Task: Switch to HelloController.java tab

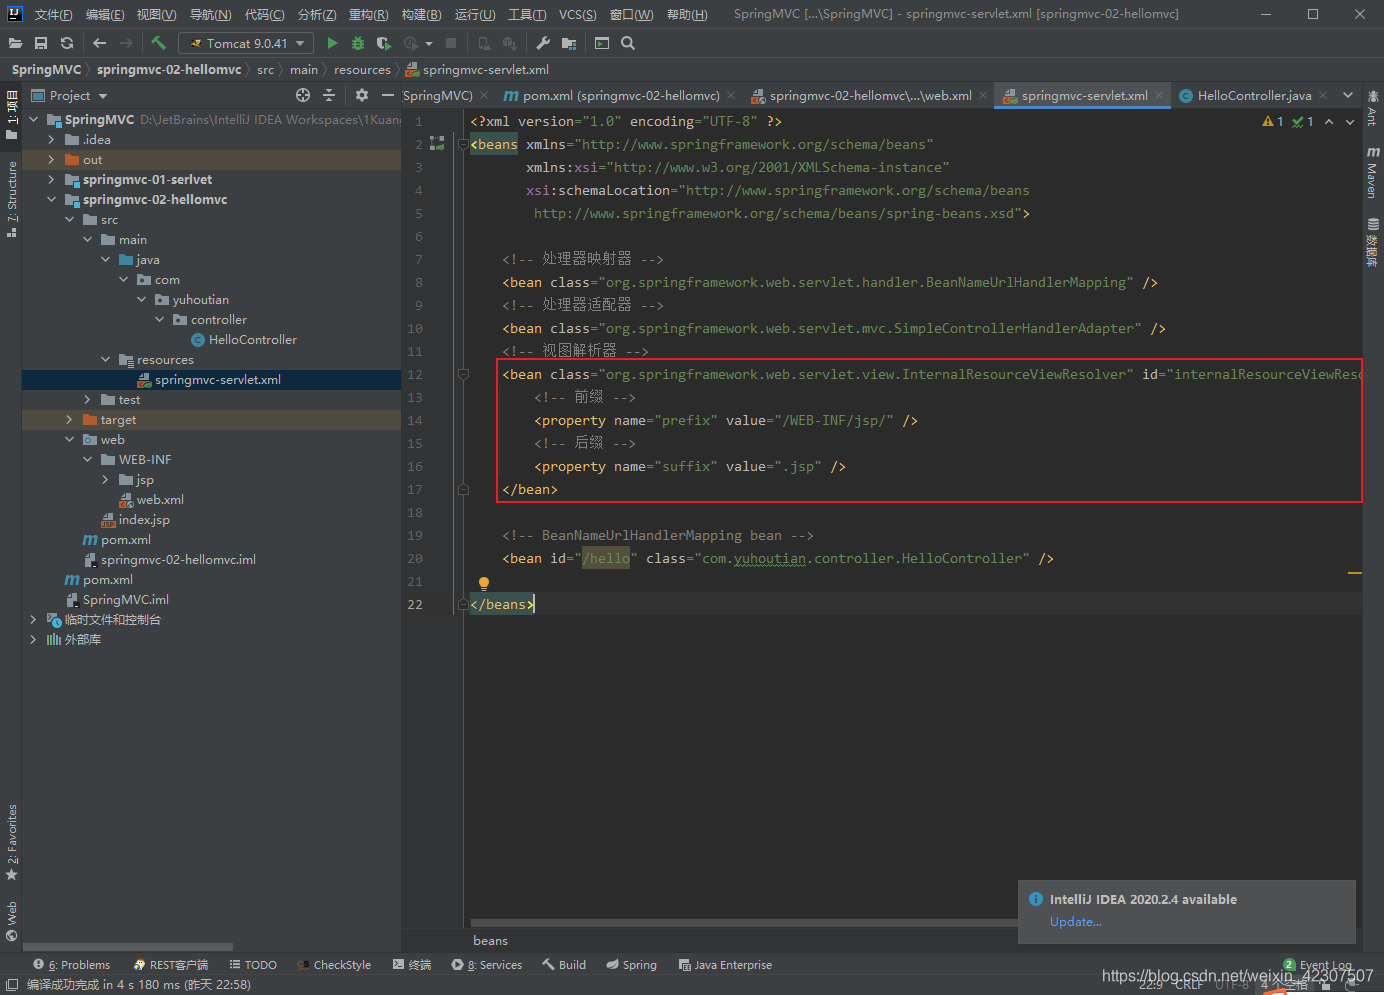Action: [x=1254, y=95]
